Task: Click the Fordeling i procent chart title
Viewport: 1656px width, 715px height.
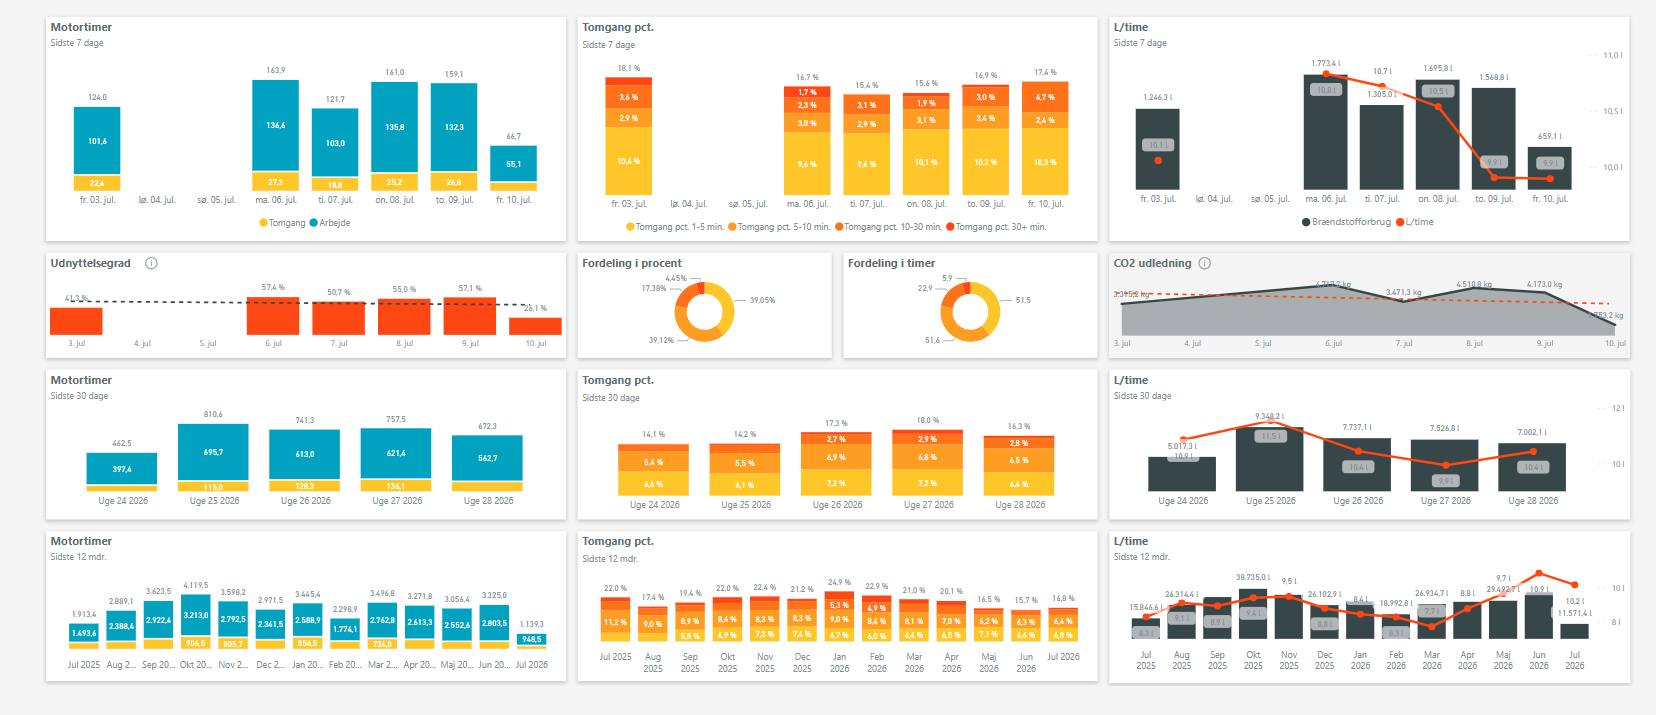Action: click(632, 263)
